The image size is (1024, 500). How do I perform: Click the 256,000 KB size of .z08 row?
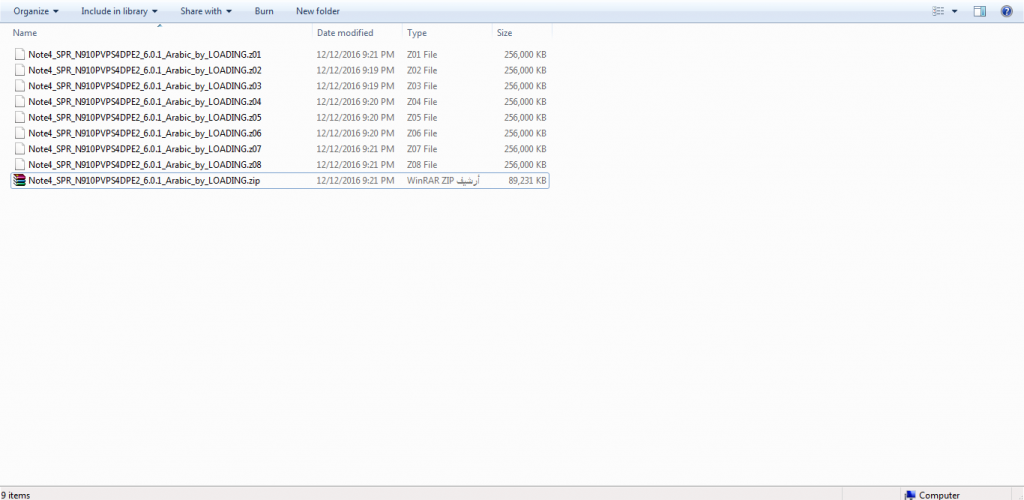pyautogui.click(x=526, y=164)
